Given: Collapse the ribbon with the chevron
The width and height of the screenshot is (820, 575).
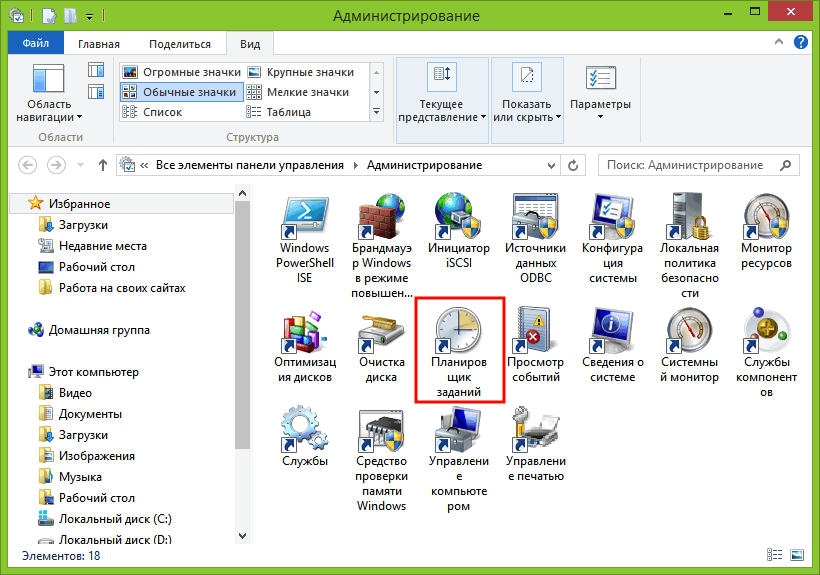Looking at the screenshot, I should click(x=779, y=42).
